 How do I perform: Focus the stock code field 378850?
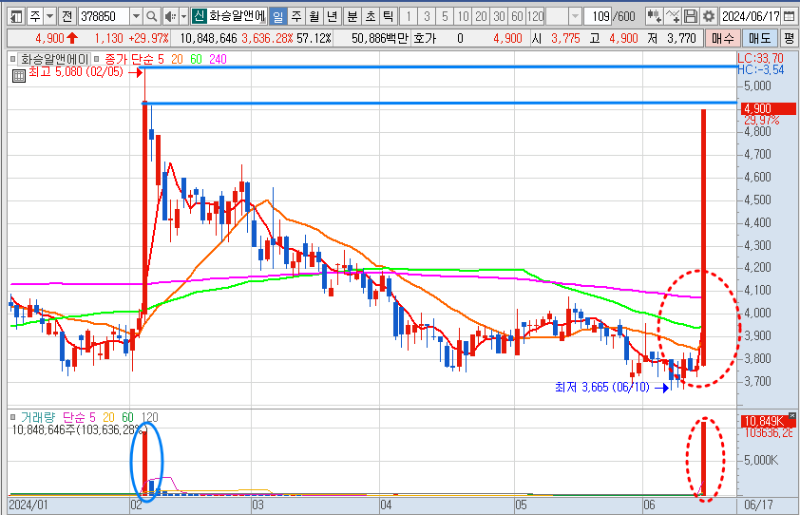pyautogui.click(x=104, y=16)
